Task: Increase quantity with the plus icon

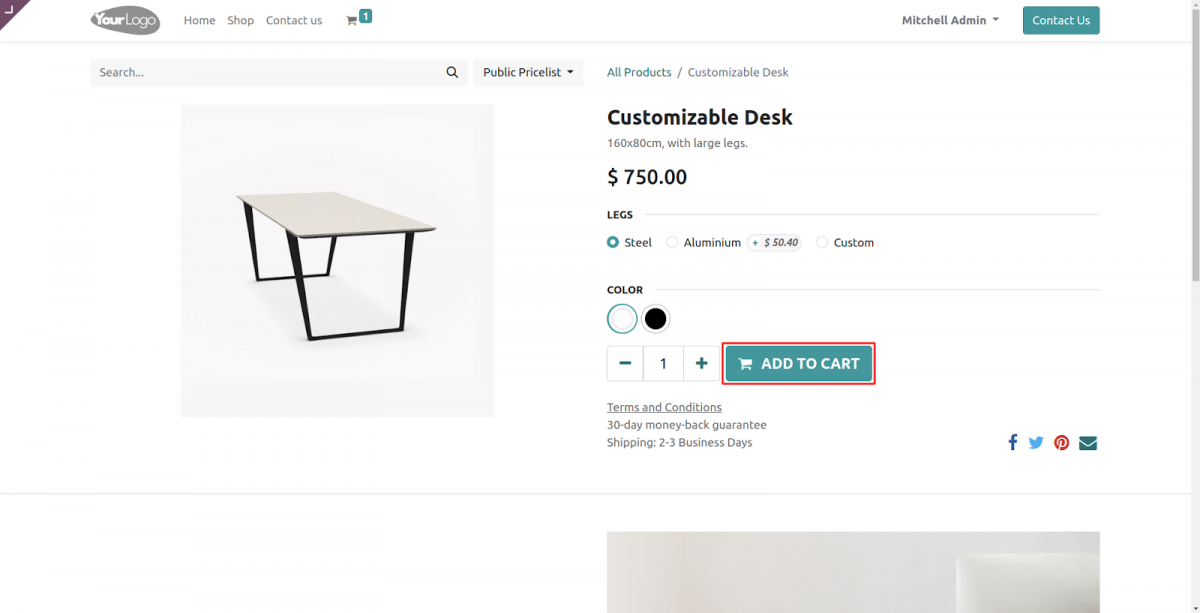Action: click(x=701, y=363)
